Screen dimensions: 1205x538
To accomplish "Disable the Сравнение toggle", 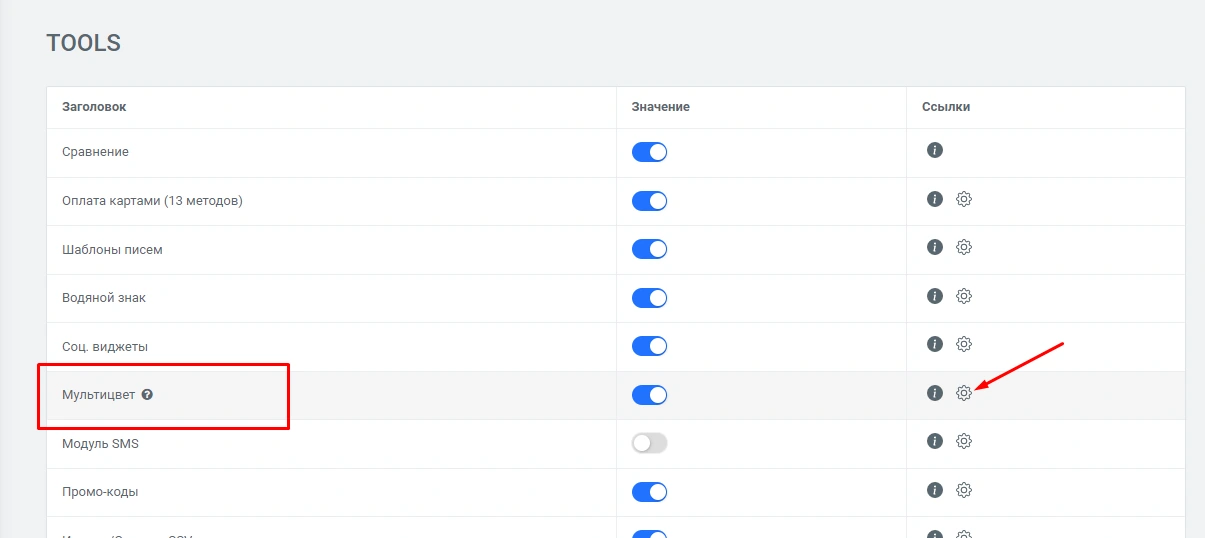I will (x=649, y=152).
